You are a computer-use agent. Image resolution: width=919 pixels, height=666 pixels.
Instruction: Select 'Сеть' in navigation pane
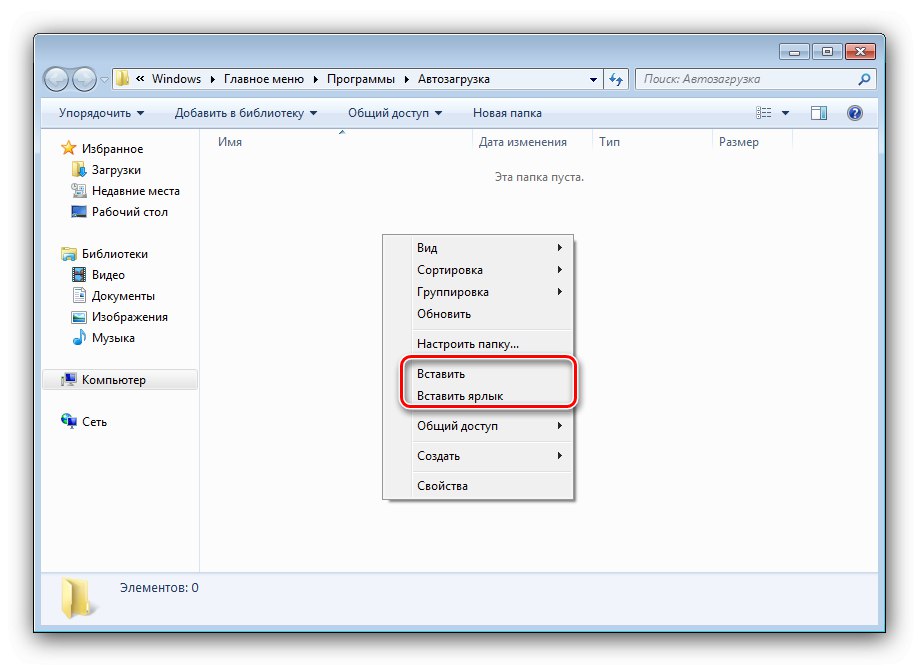tap(94, 422)
